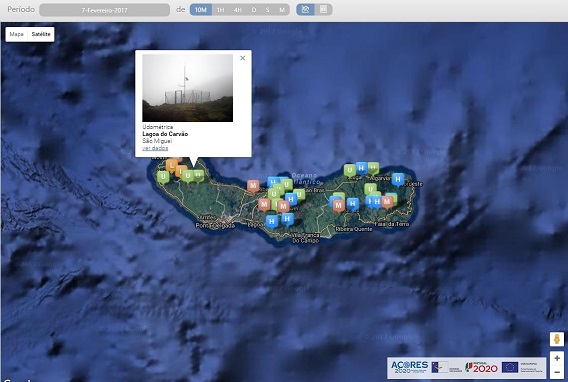
Task: Click the M marker near Ribeira Quente
Action: 339,206
